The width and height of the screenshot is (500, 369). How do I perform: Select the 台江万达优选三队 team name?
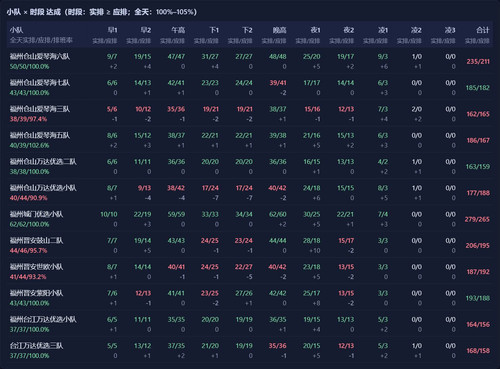click(x=37, y=346)
